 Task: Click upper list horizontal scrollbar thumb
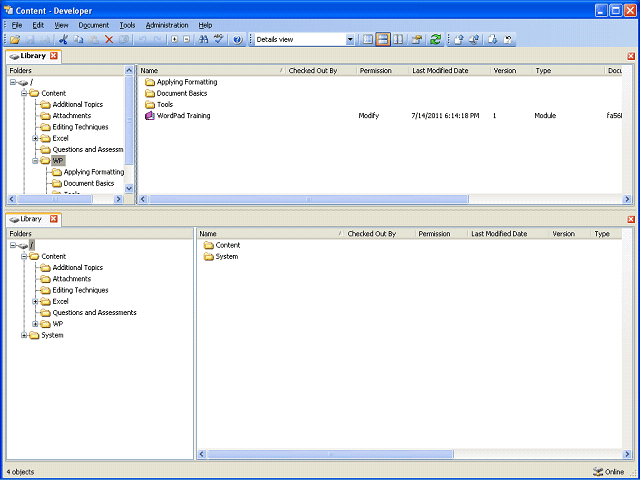coord(308,199)
